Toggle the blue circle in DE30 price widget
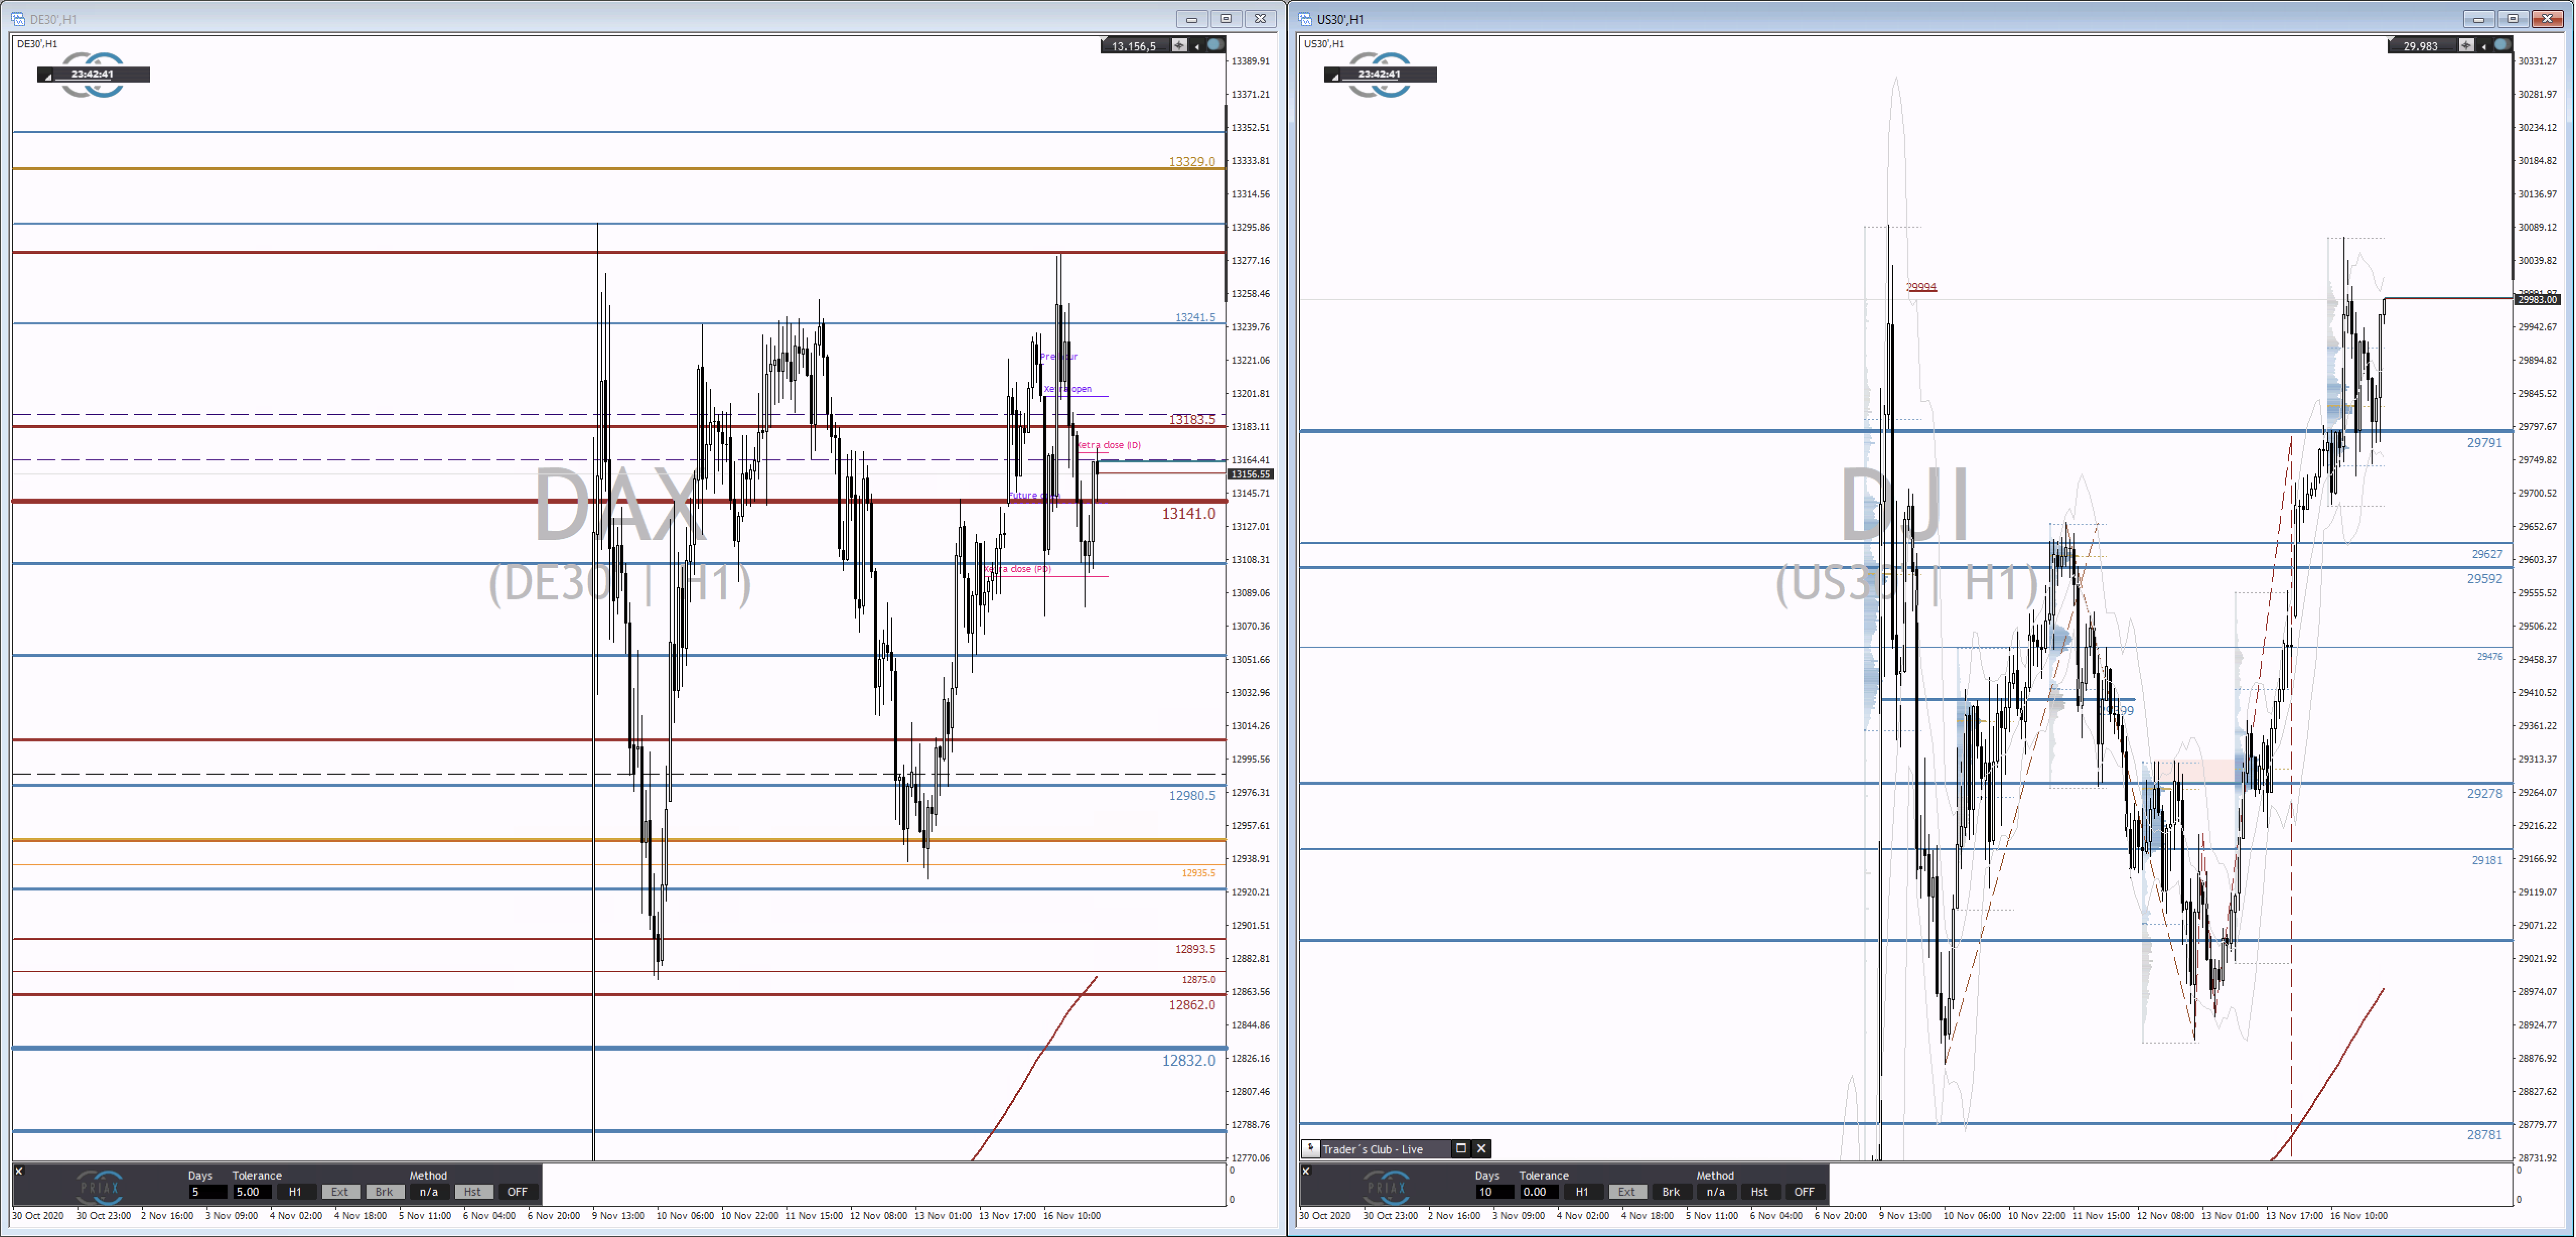The height and width of the screenshot is (1237, 2576). point(1214,45)
